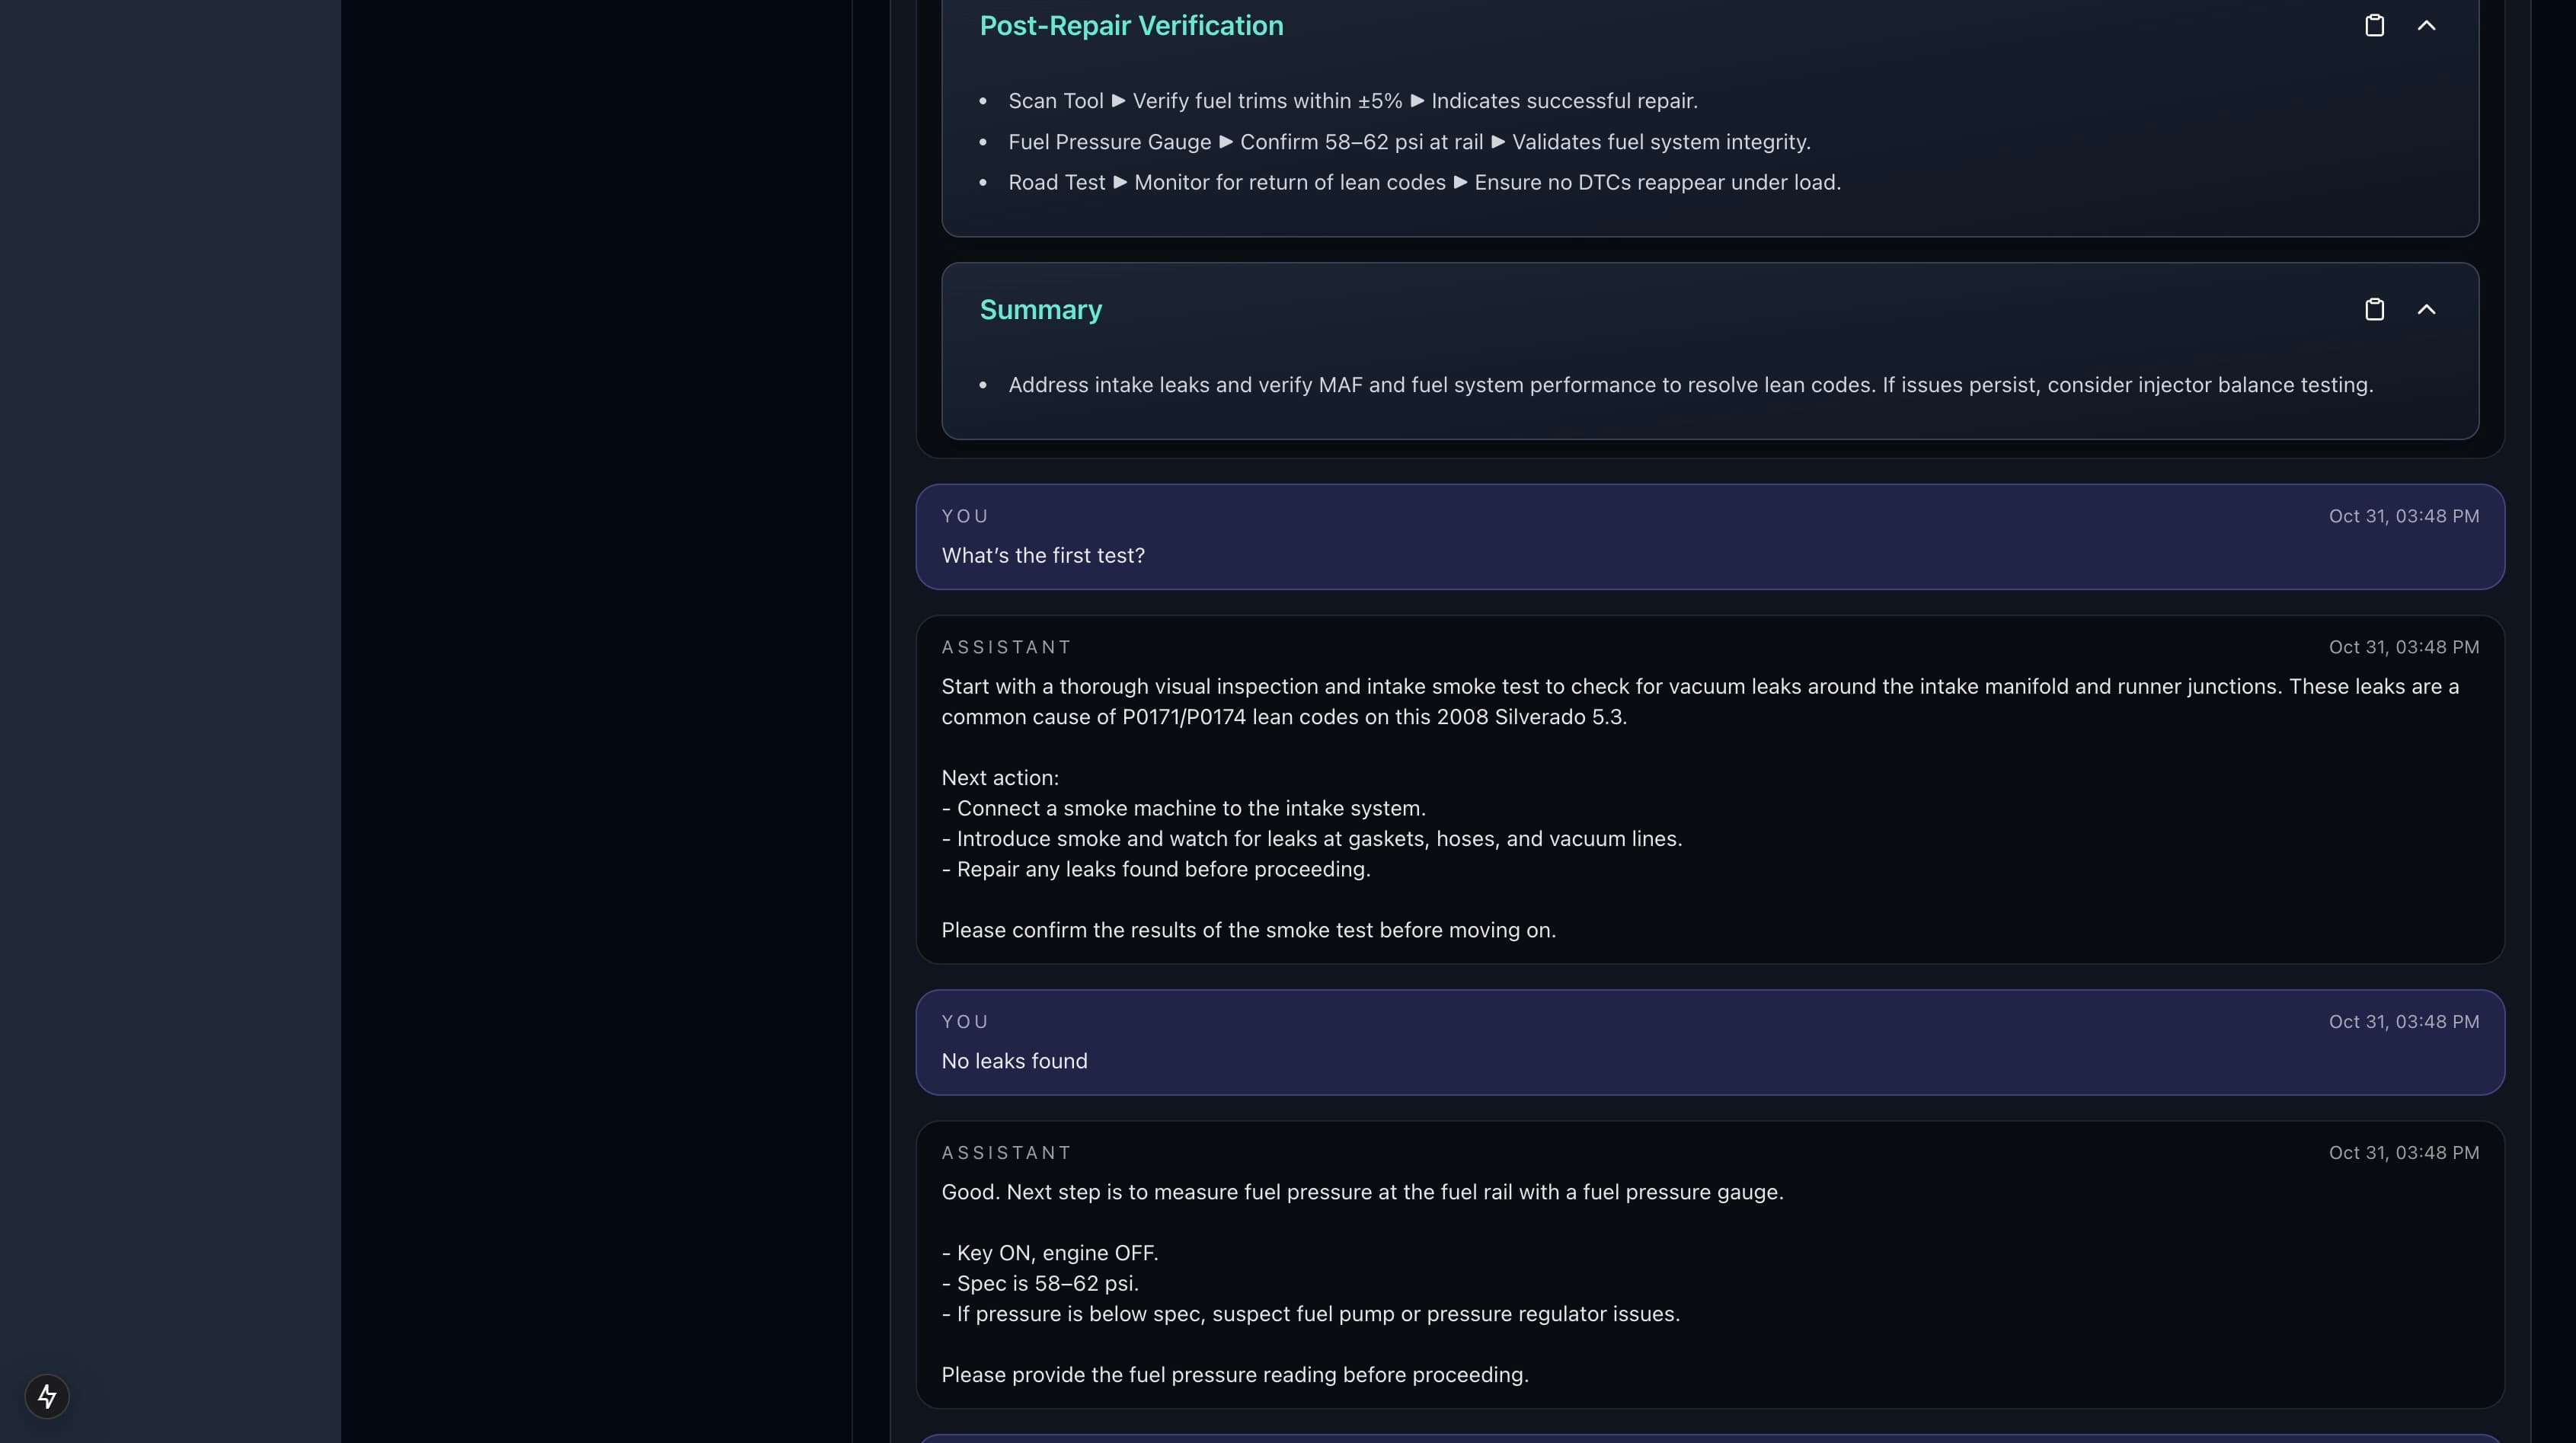Click the assistant's fuel pressure reply

tap(1362, 1192)
